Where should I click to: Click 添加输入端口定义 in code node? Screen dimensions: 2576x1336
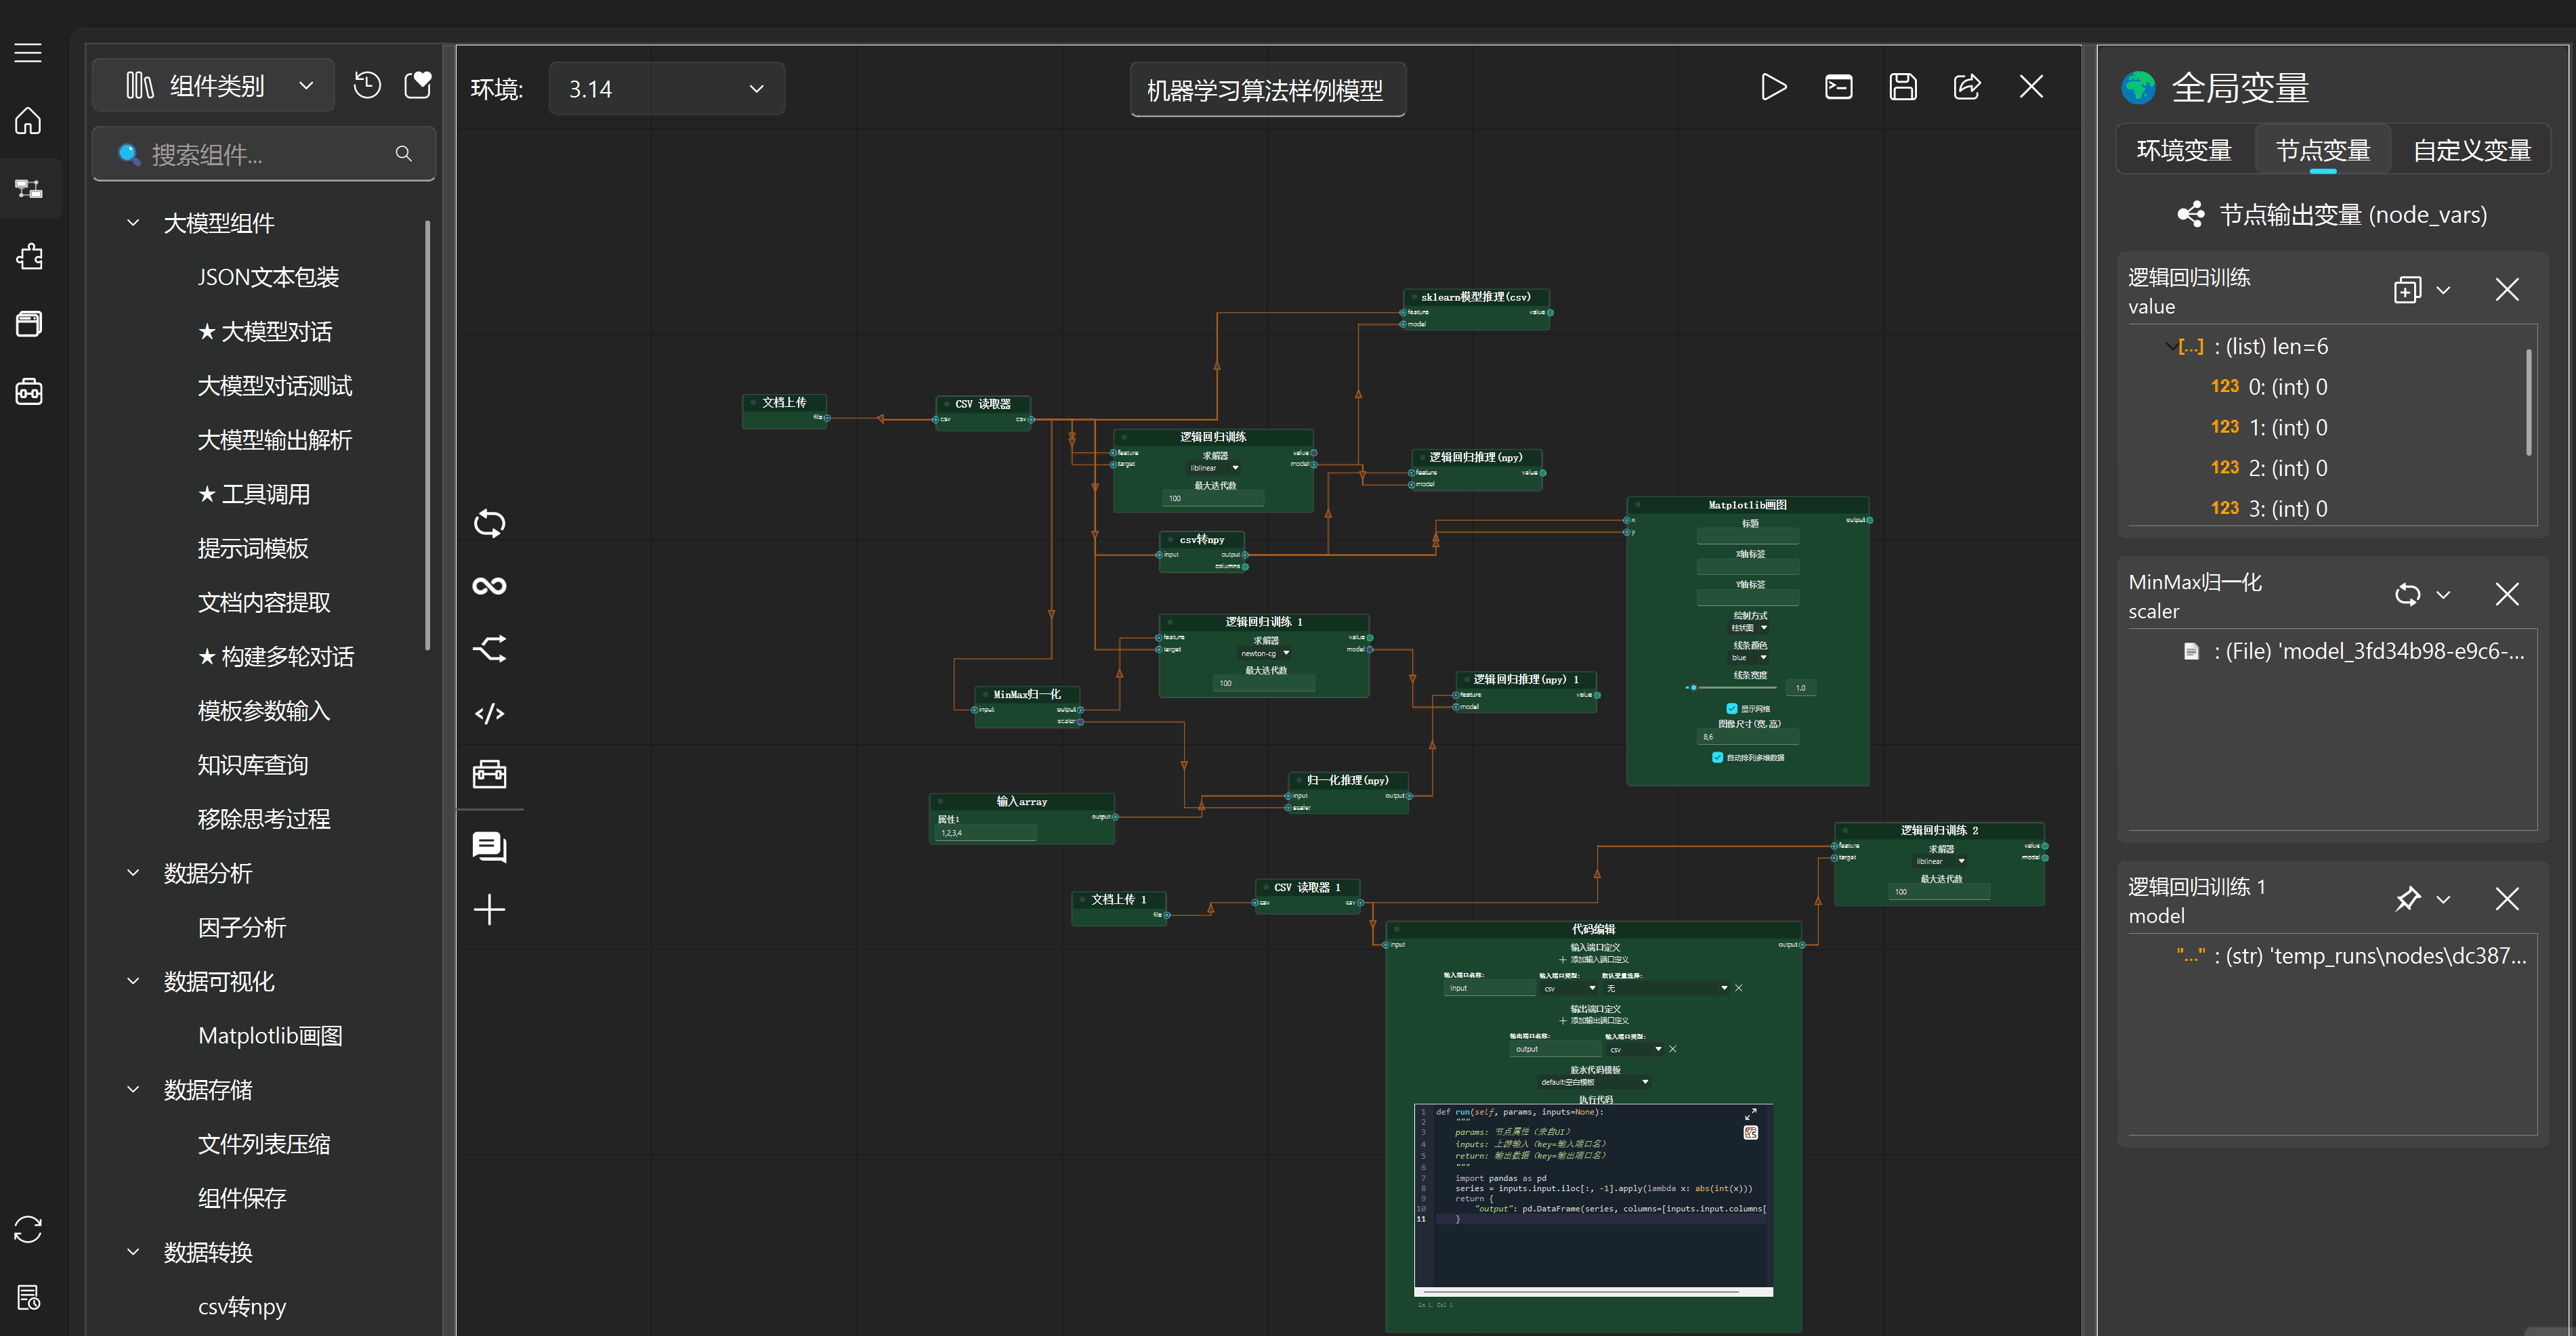[1594, 960]
